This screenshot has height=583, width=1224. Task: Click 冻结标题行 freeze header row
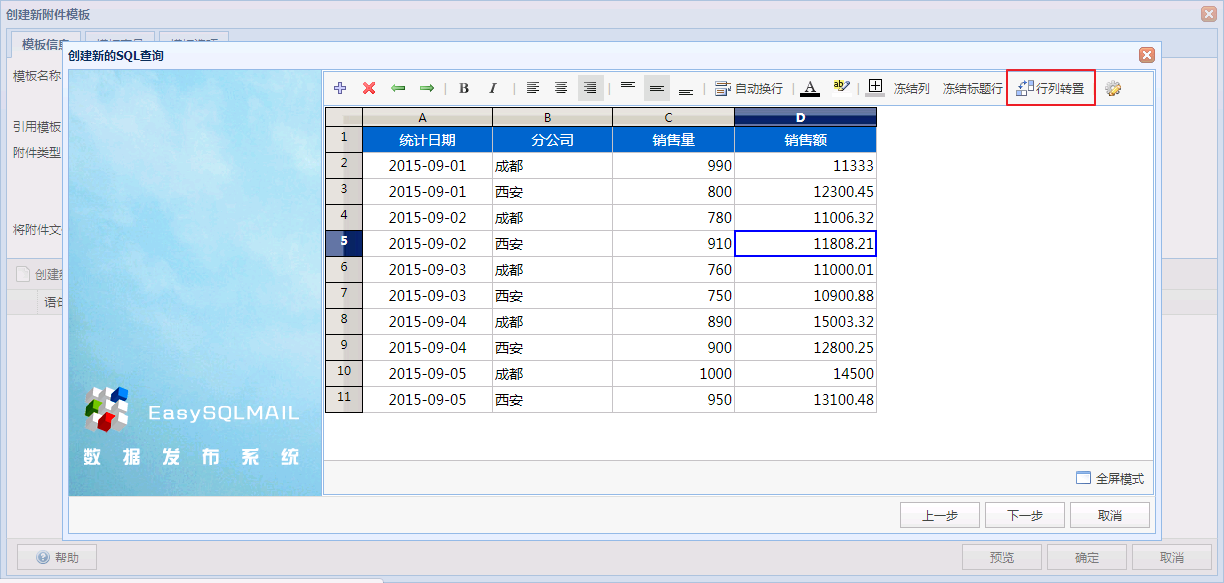coord(972,88)
